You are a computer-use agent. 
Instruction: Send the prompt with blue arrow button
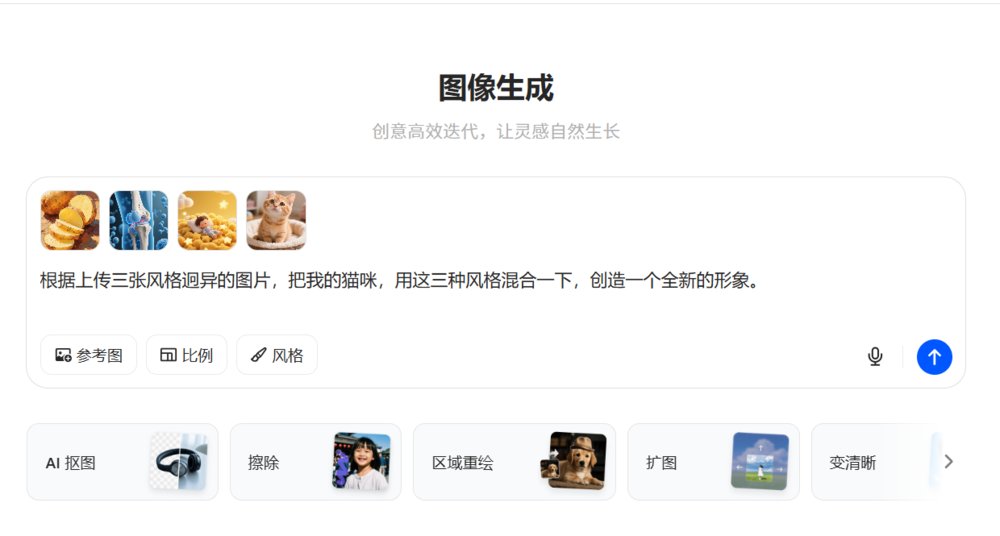934,357
